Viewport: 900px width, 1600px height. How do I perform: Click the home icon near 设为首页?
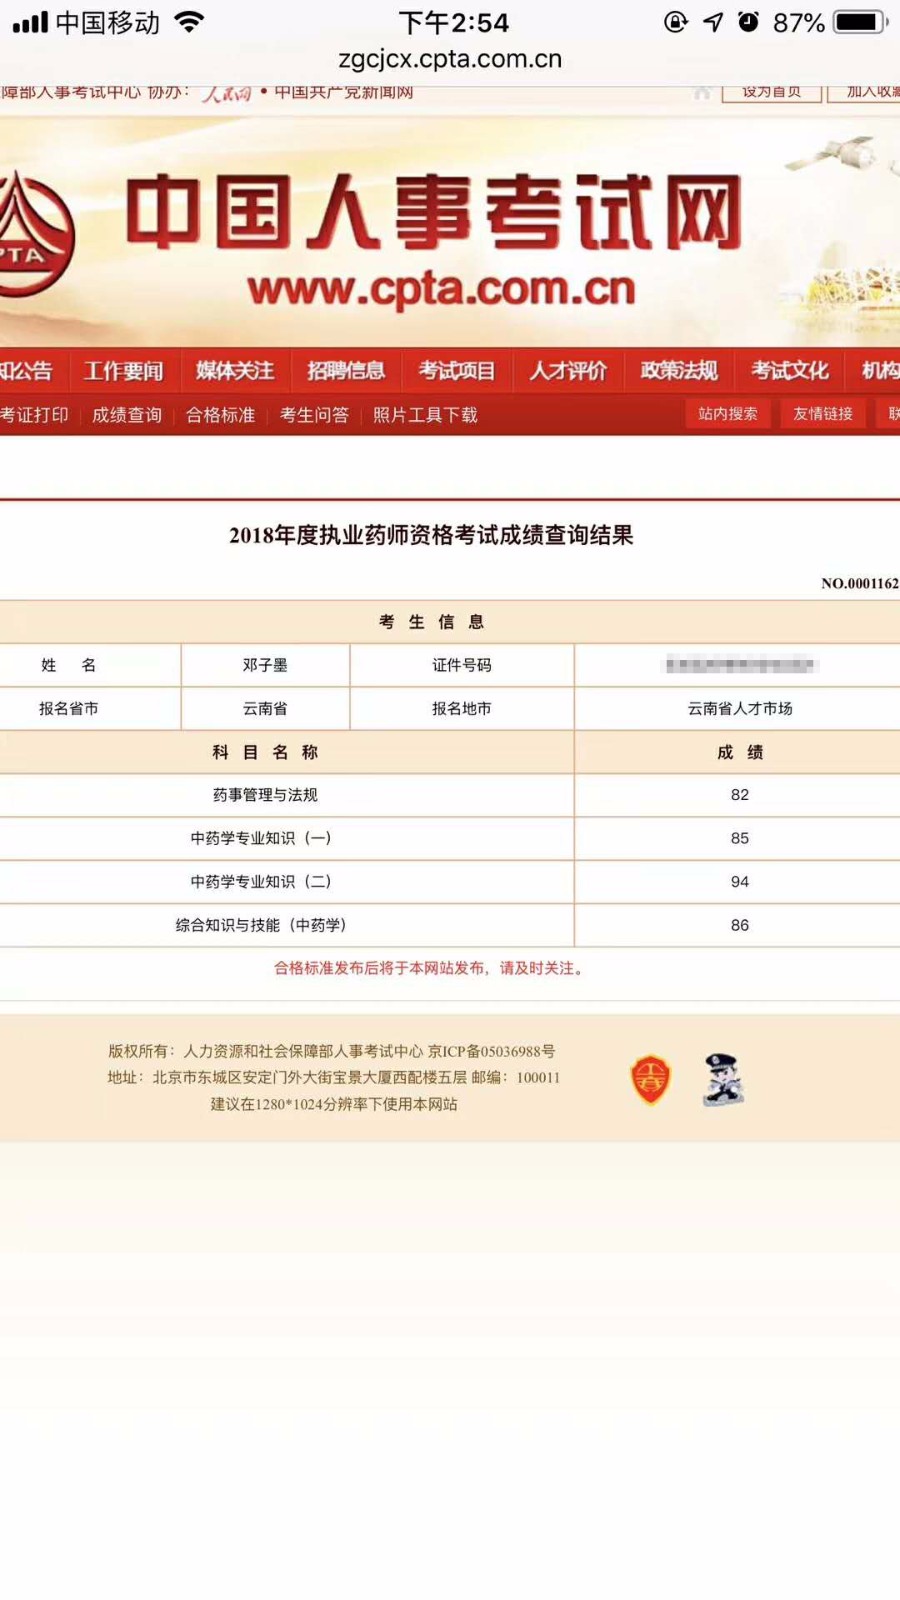(x=702, y=93)
